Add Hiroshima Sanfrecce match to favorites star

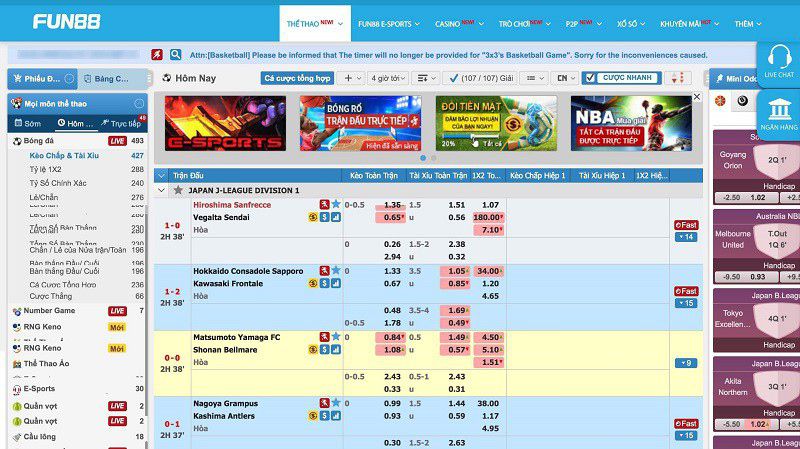point(336,204)
